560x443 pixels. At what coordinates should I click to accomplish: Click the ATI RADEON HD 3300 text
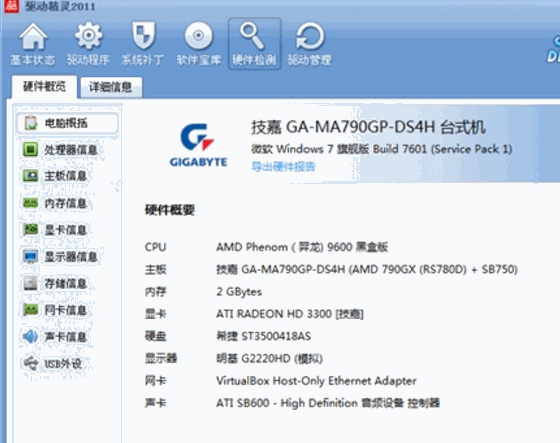point(290,314)
